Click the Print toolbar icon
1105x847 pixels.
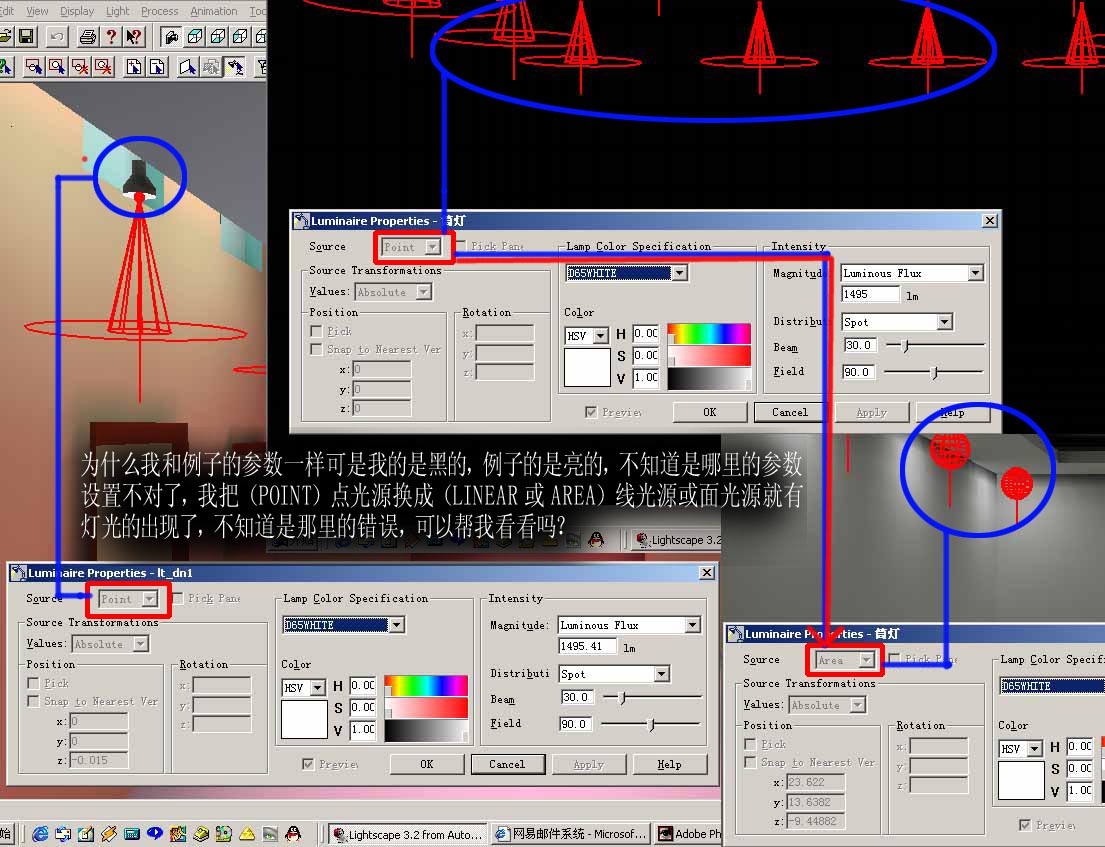(x=87, y=36)
